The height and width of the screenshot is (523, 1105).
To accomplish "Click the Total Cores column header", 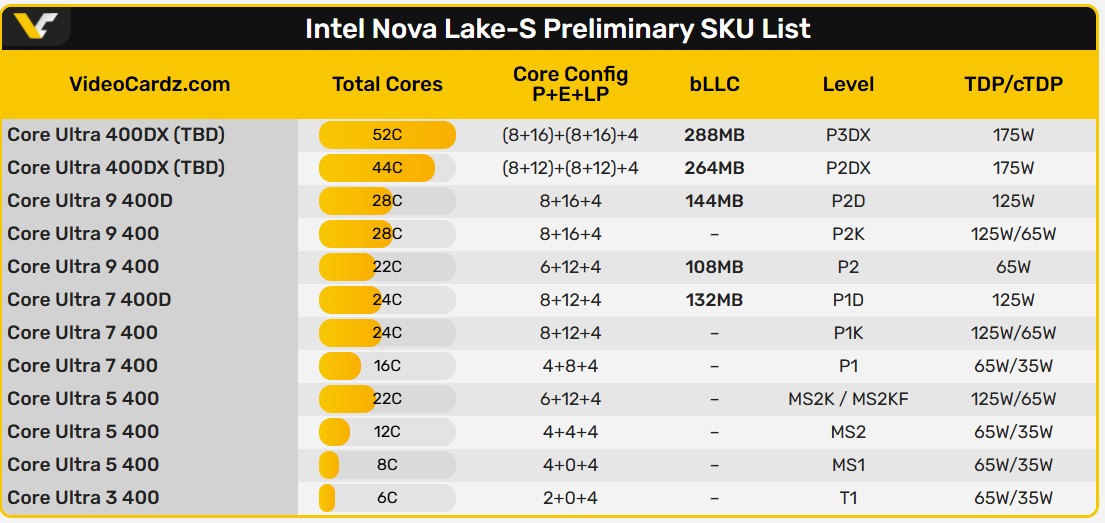I will (x=387, y=84).
